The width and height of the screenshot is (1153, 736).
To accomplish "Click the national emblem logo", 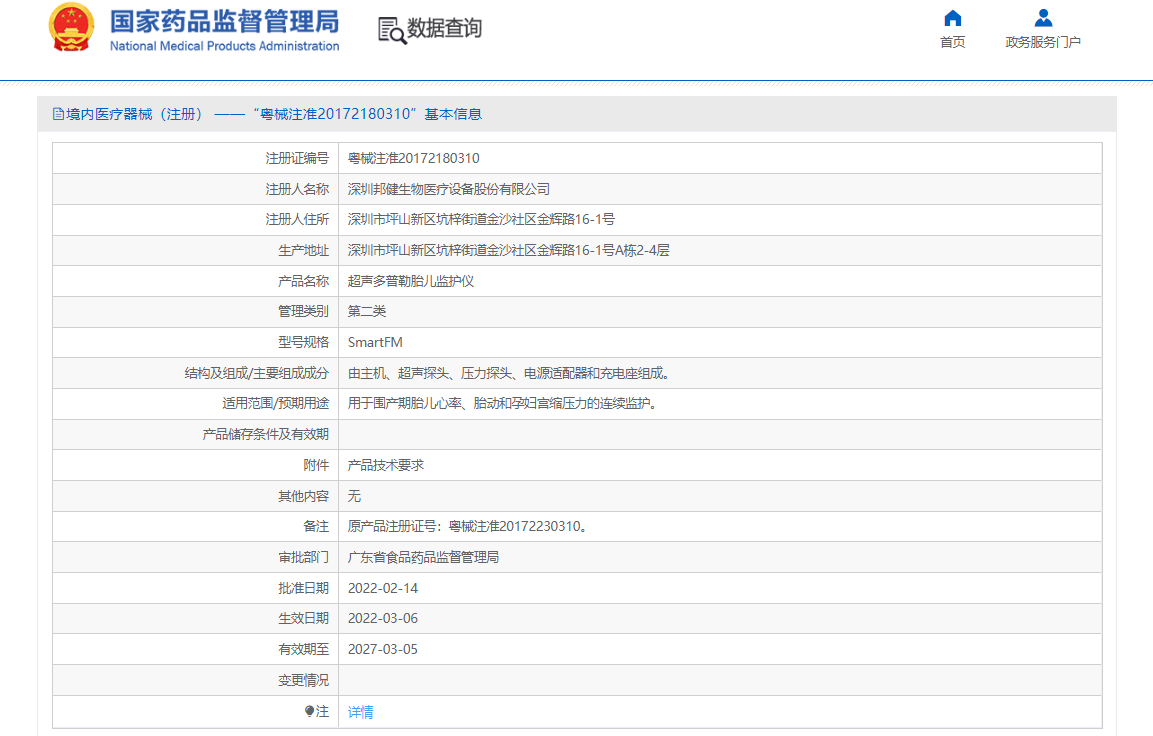I will (x=71, y=28).
